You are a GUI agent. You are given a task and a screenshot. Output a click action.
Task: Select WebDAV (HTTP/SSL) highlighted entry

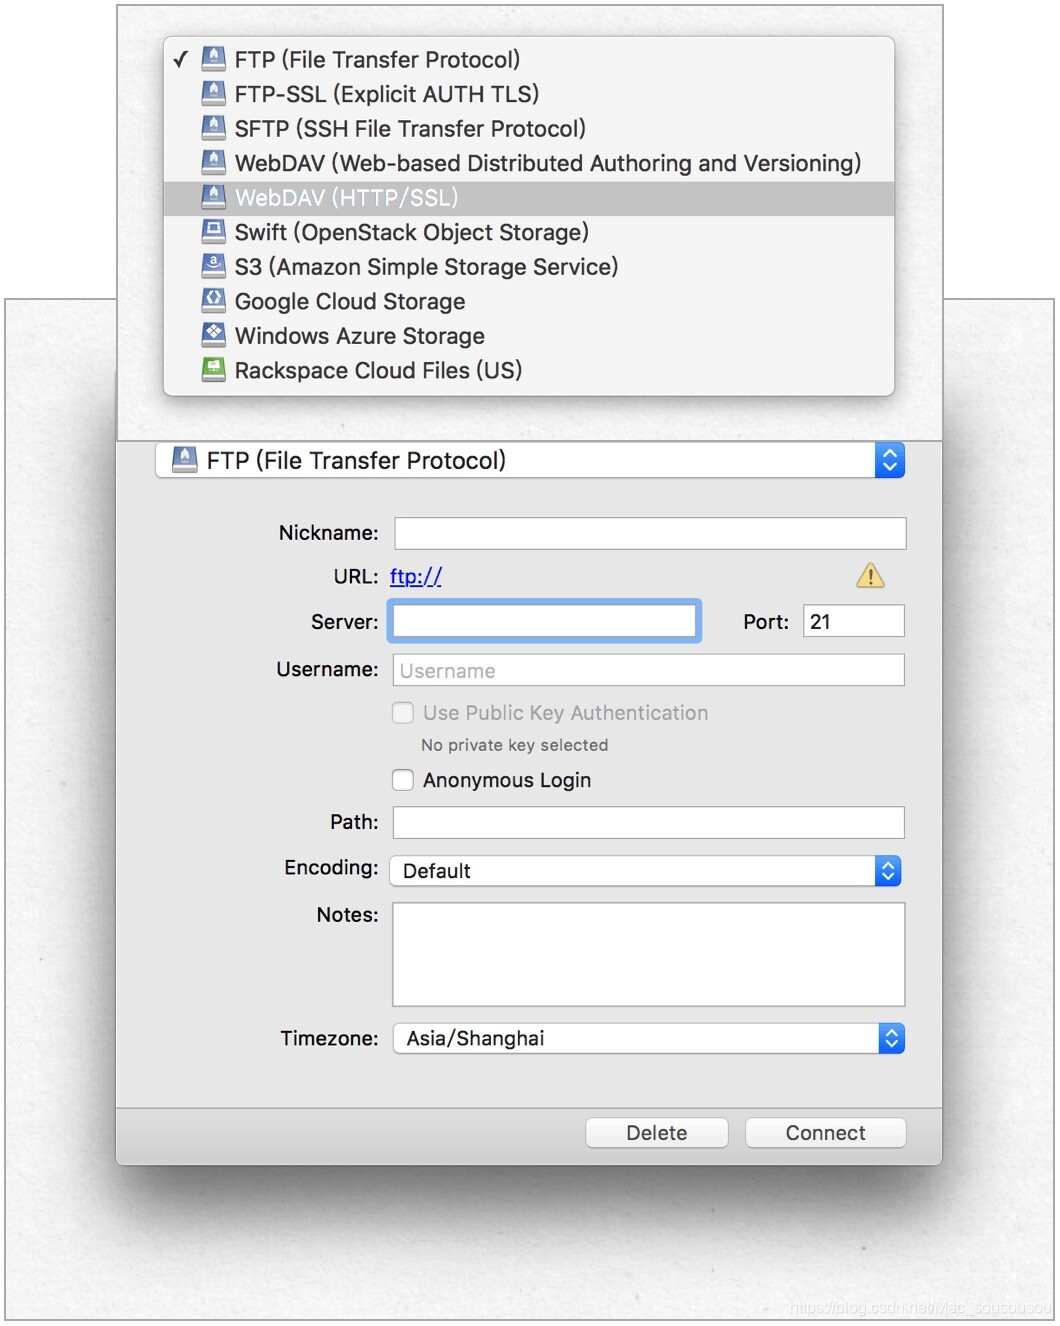click(529, 198)
